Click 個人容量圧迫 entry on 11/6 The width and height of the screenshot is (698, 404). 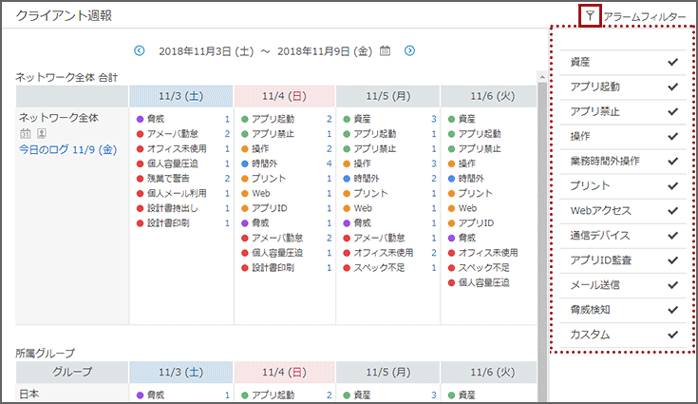click(484, 283)
